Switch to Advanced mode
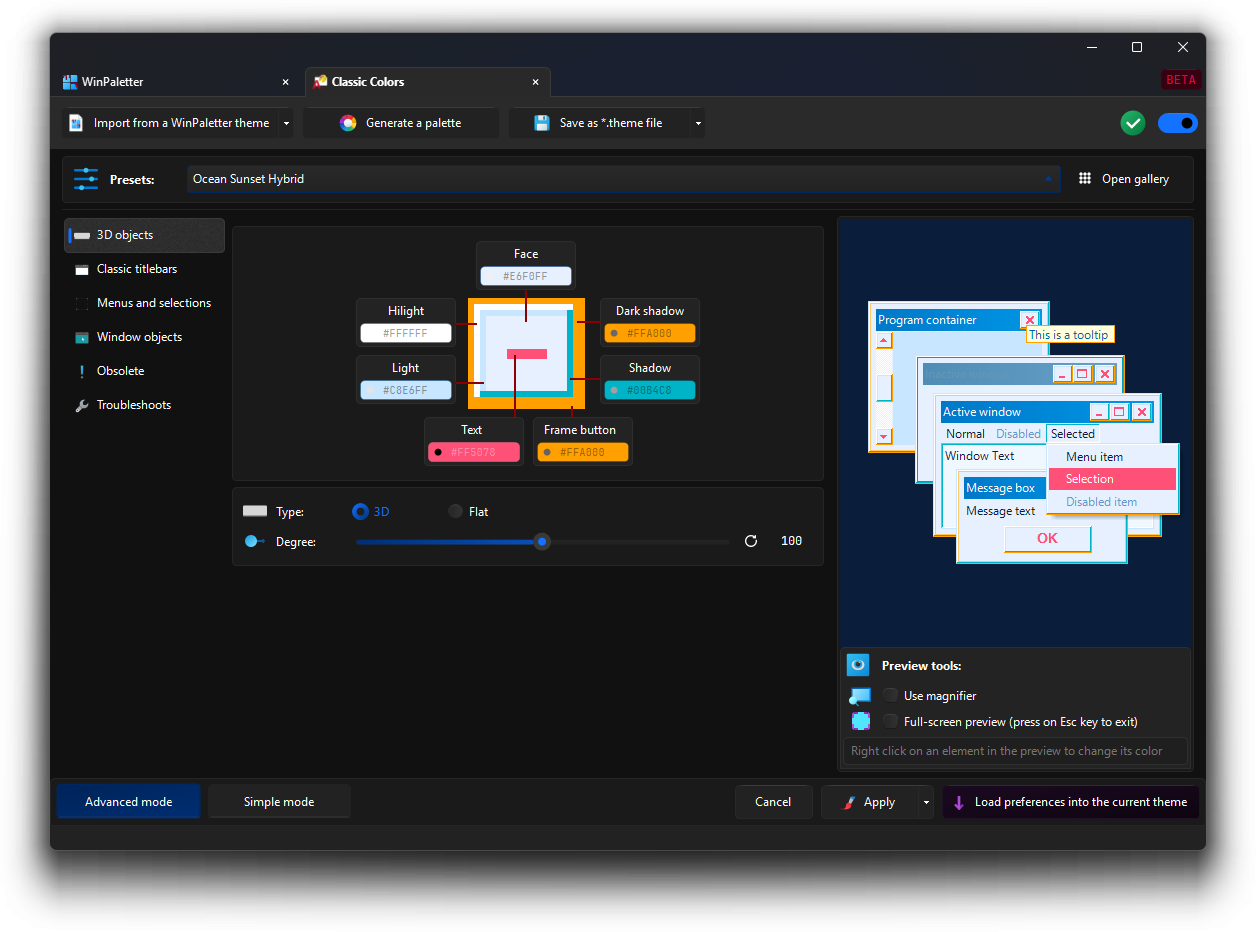The height and width of the screenshot is (932, 1256). (x=129, y=802)
